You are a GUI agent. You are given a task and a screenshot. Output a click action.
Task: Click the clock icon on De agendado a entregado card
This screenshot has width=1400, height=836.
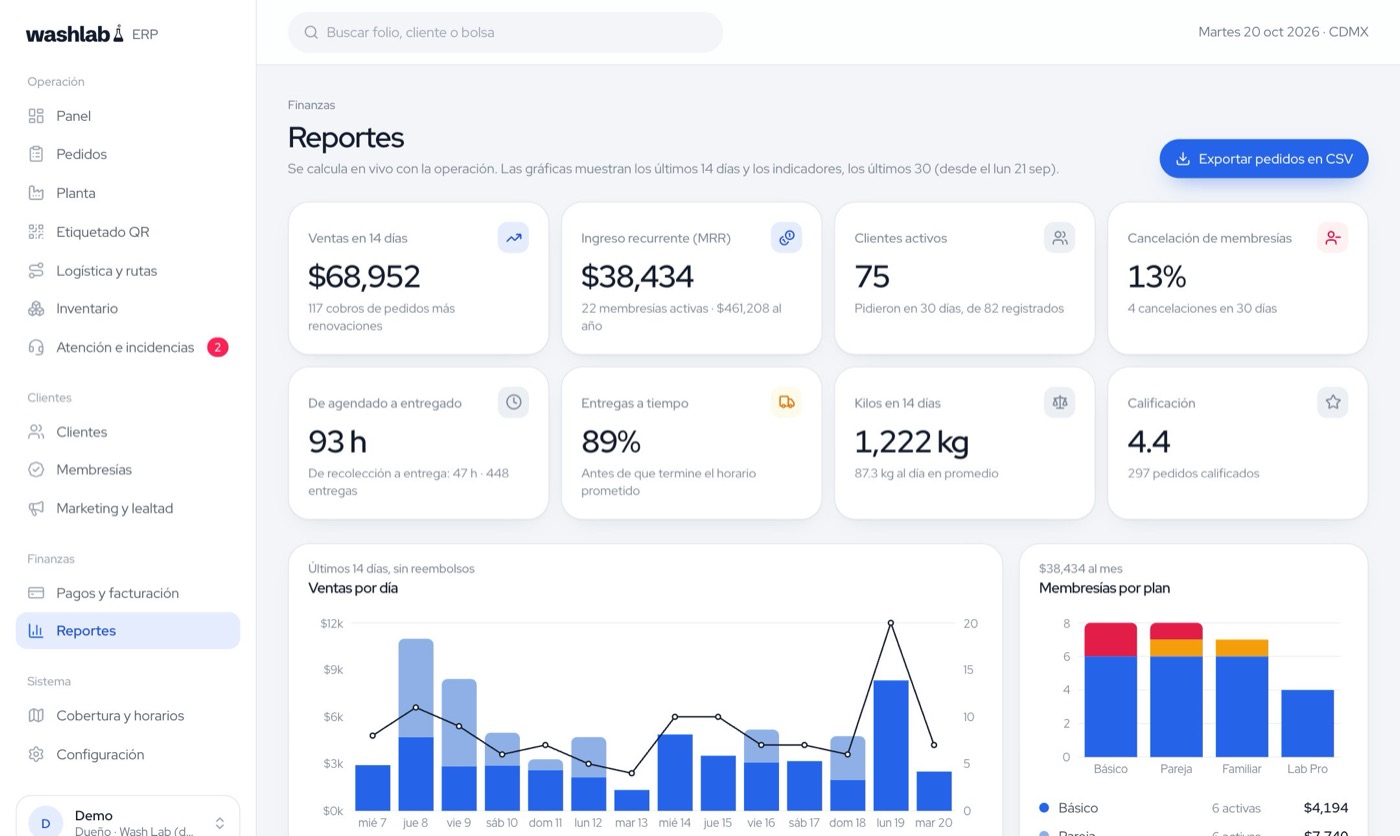tap(513, 402)
